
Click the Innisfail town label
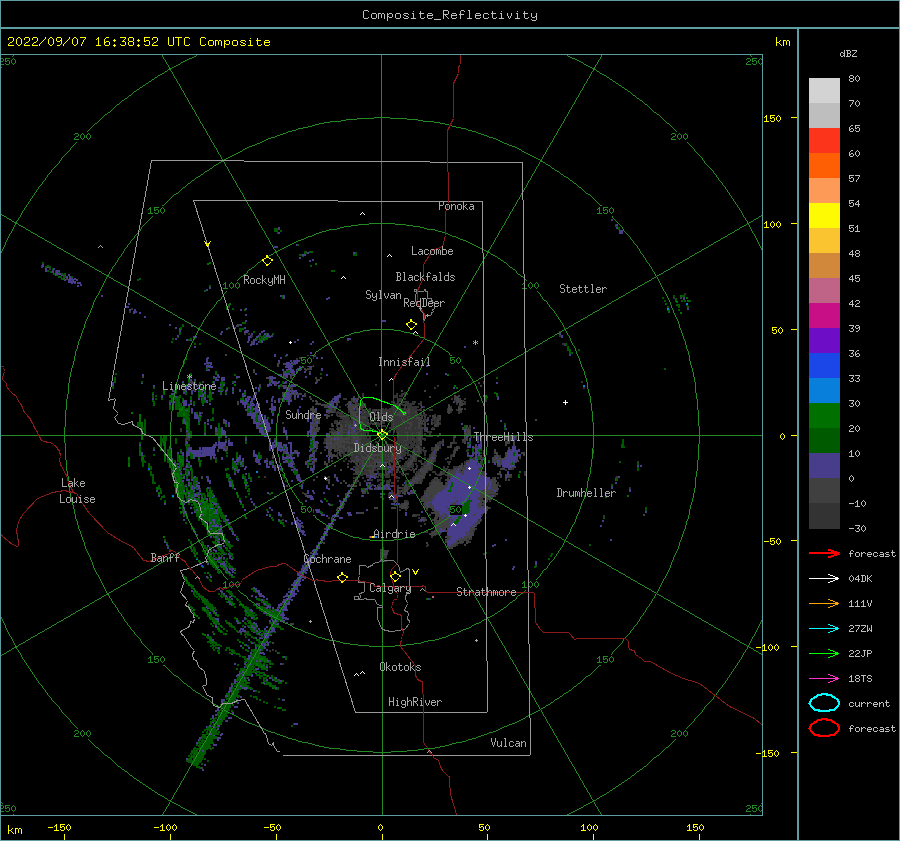click(404, 362)
